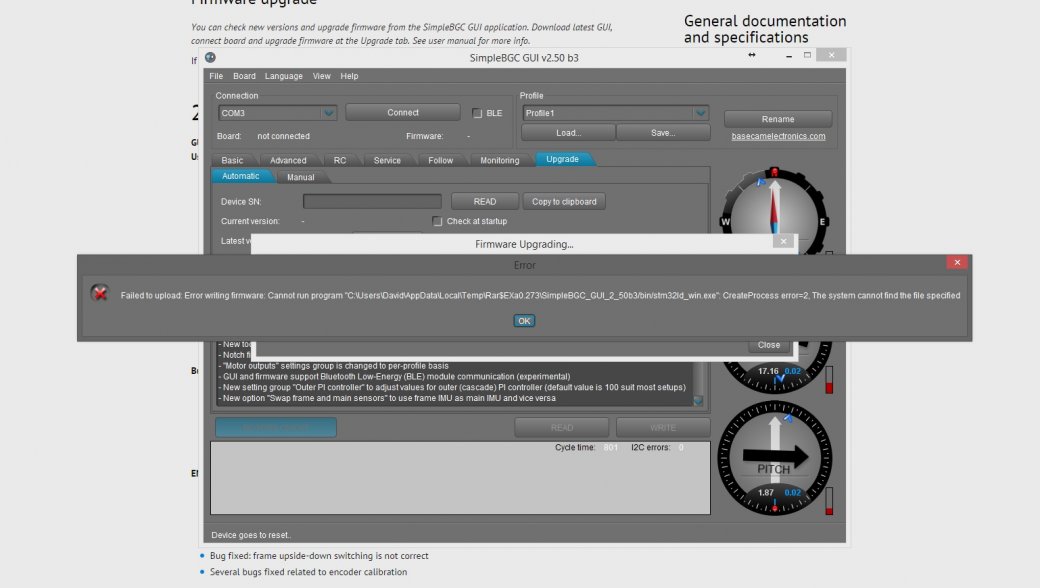
Task: Click the Load... profile button
Action: pos(568,133)
